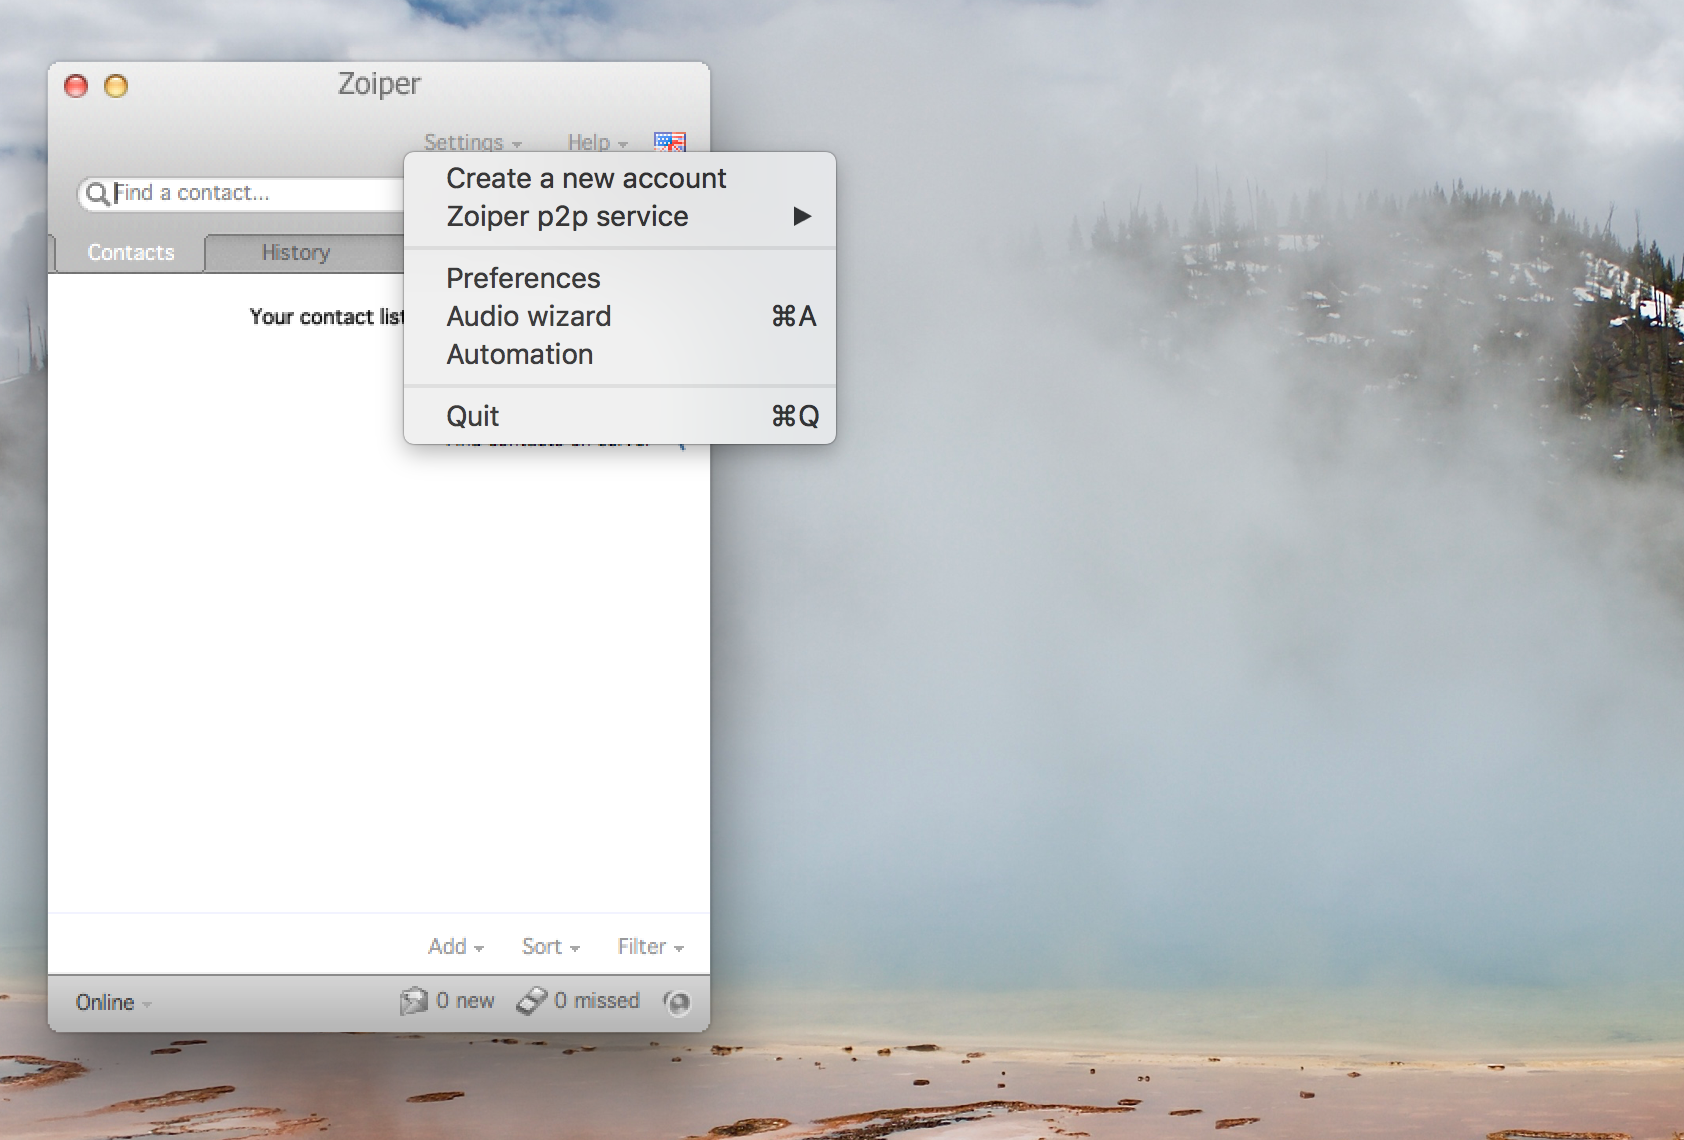Image resolution: width=1684 pixels, height=1140 pixels.
Task: Open the Sort dropdown
Action: coord(550,946)
